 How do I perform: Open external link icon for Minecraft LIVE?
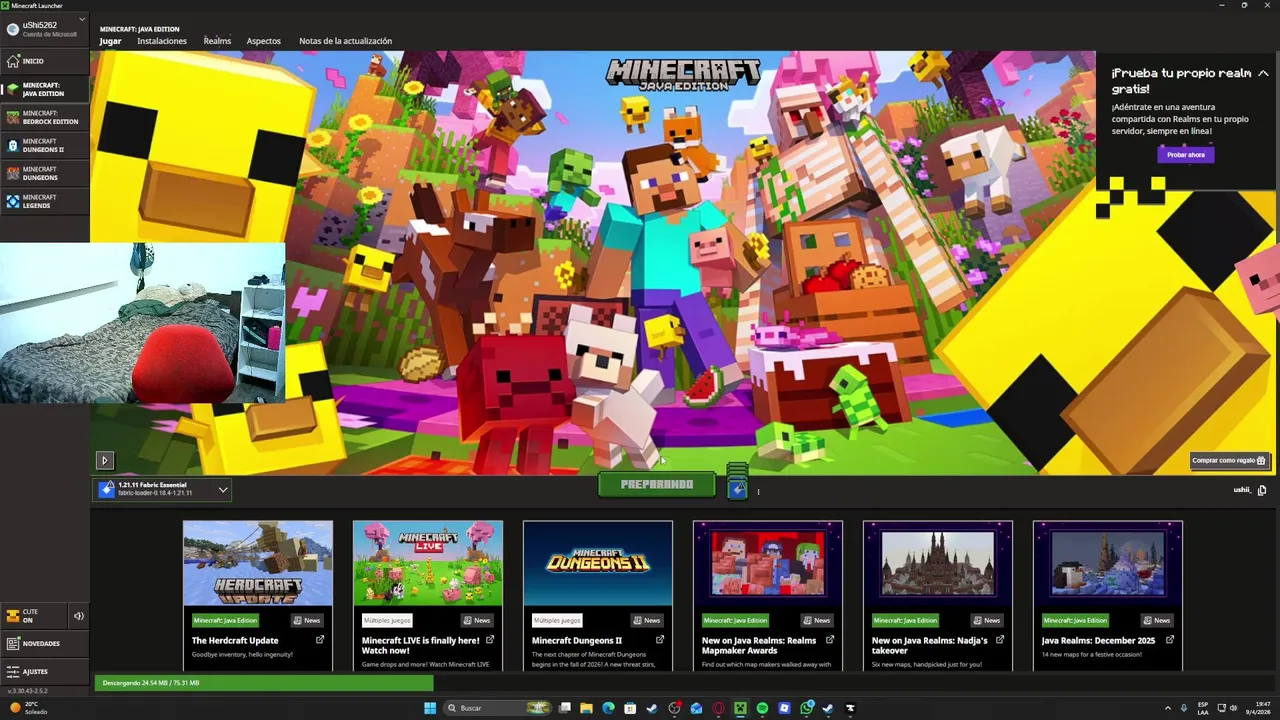point(490,640)
